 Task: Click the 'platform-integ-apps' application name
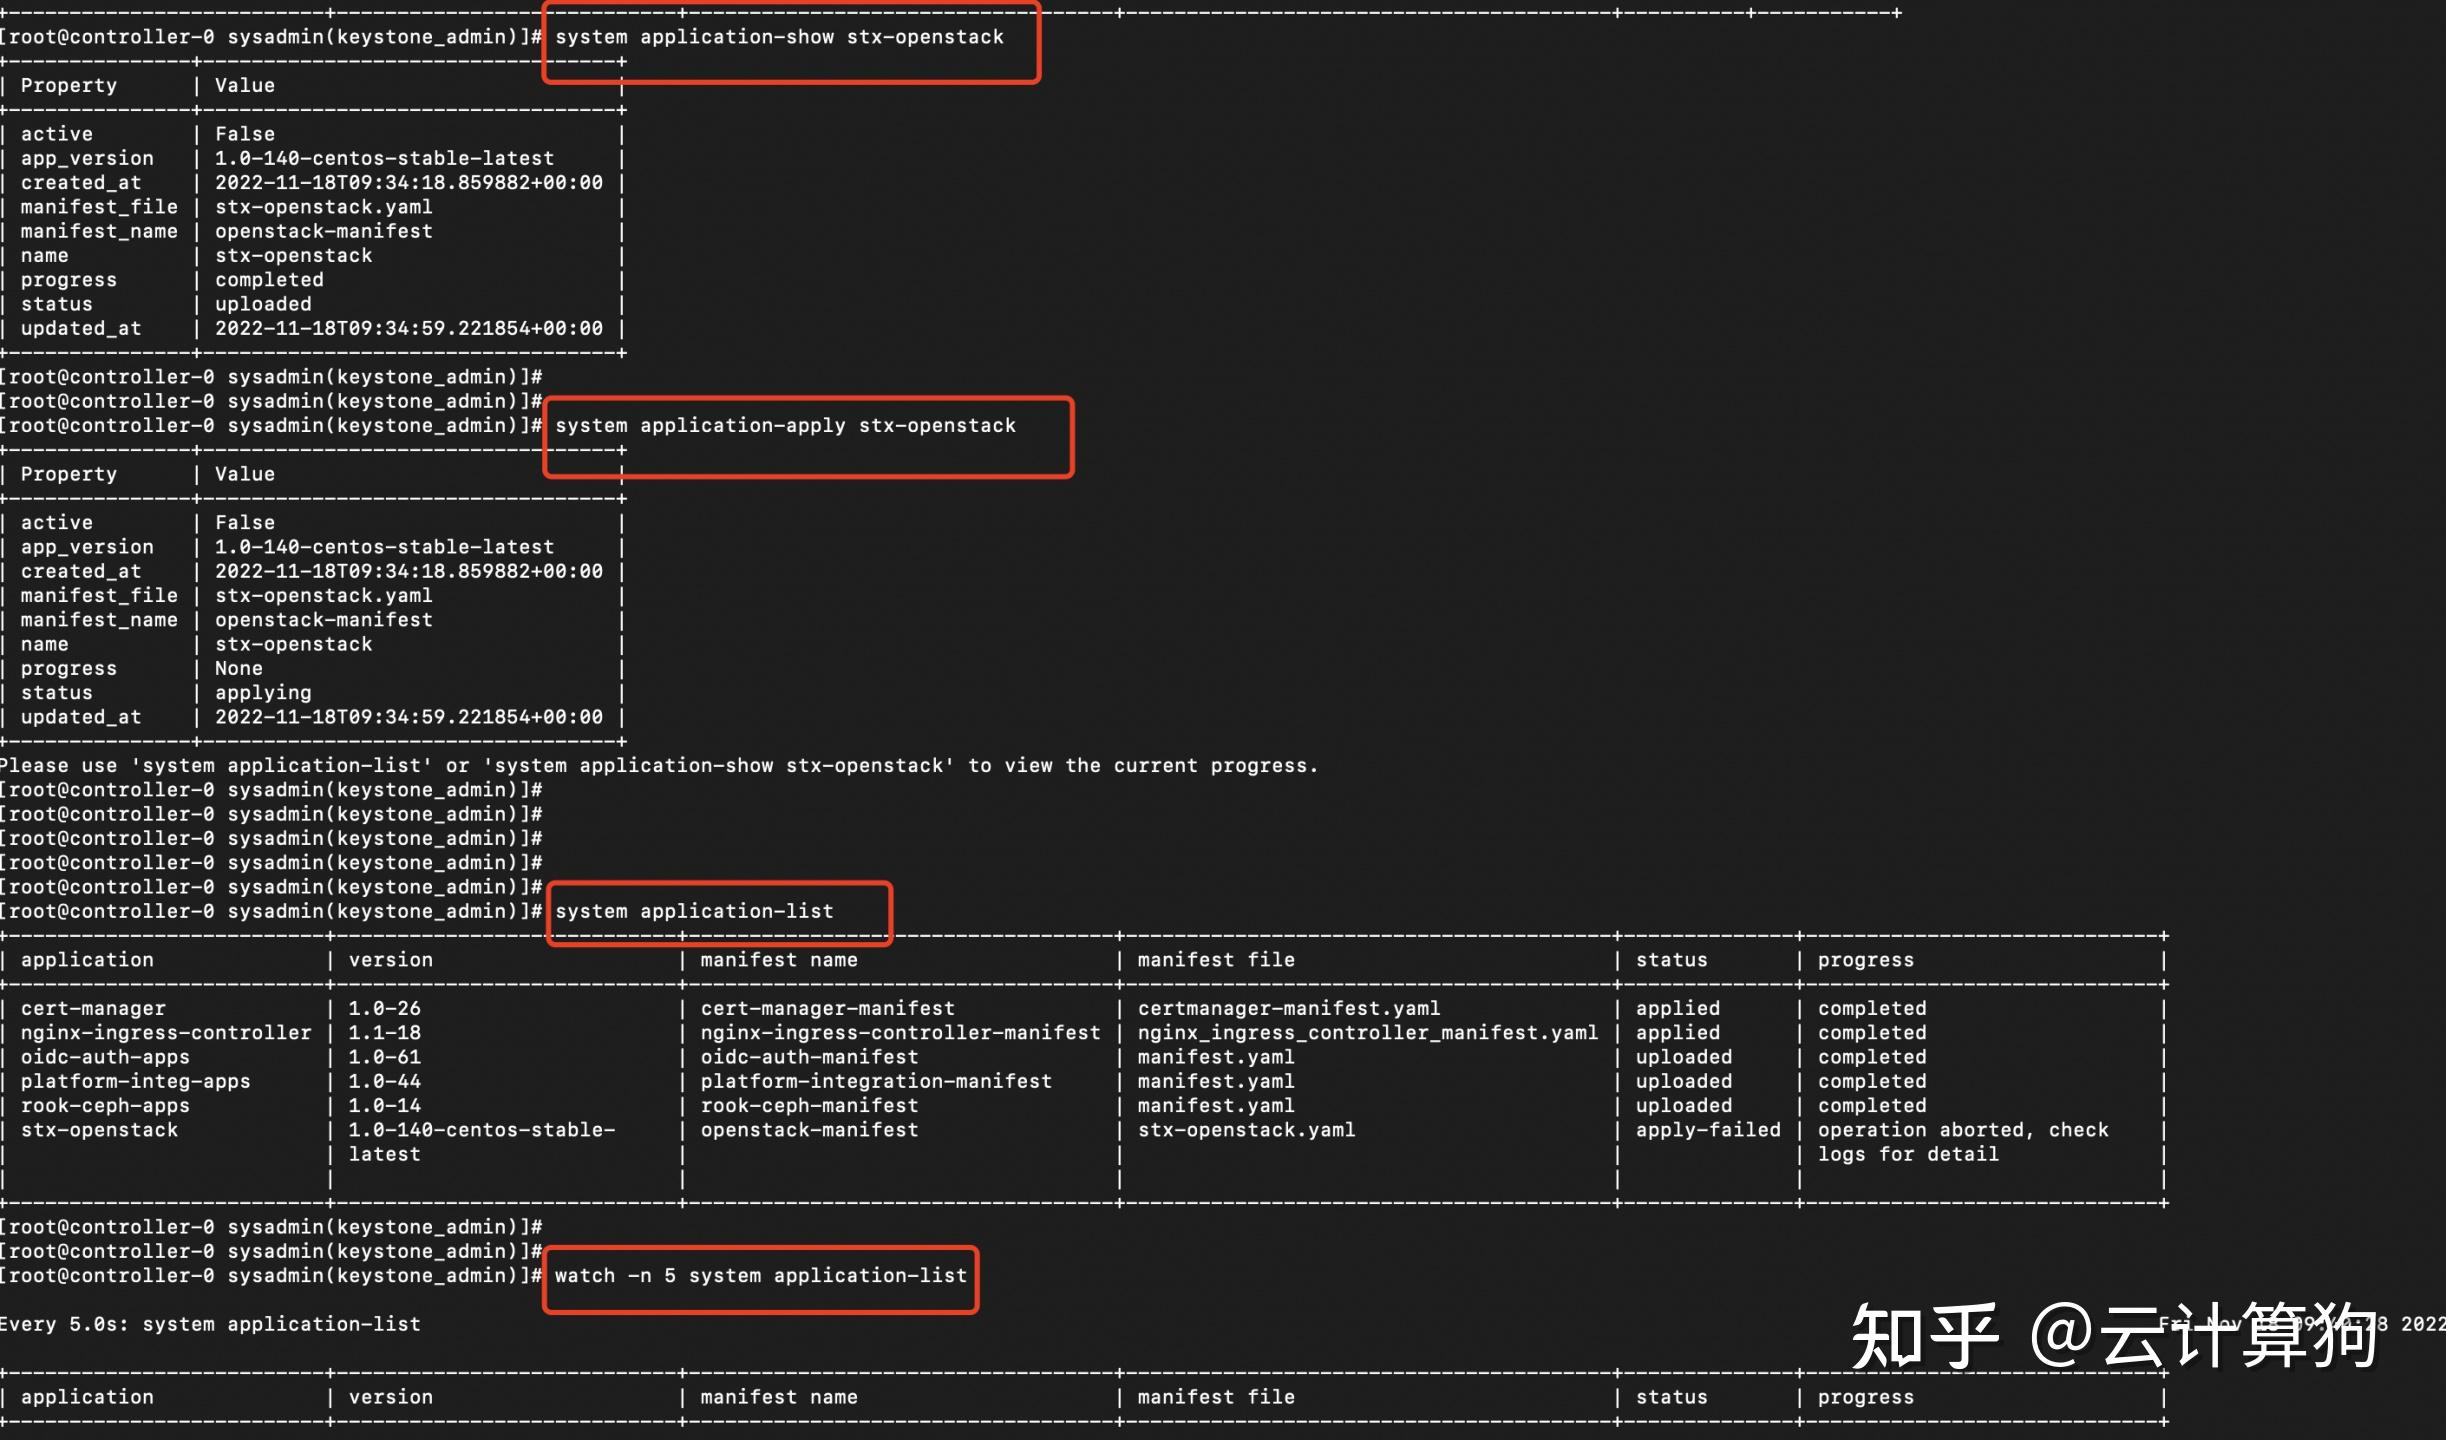click(x=136, y=1082)
